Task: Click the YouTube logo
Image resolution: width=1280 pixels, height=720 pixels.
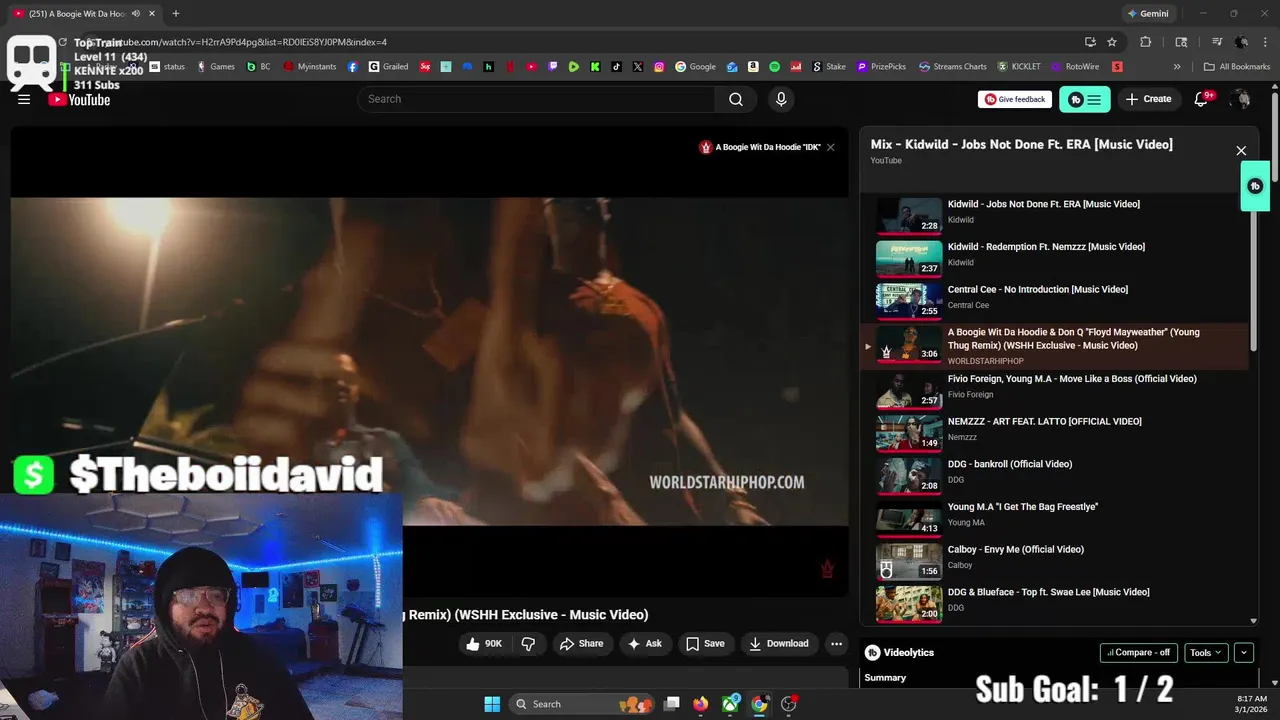Action: (79, 99)
